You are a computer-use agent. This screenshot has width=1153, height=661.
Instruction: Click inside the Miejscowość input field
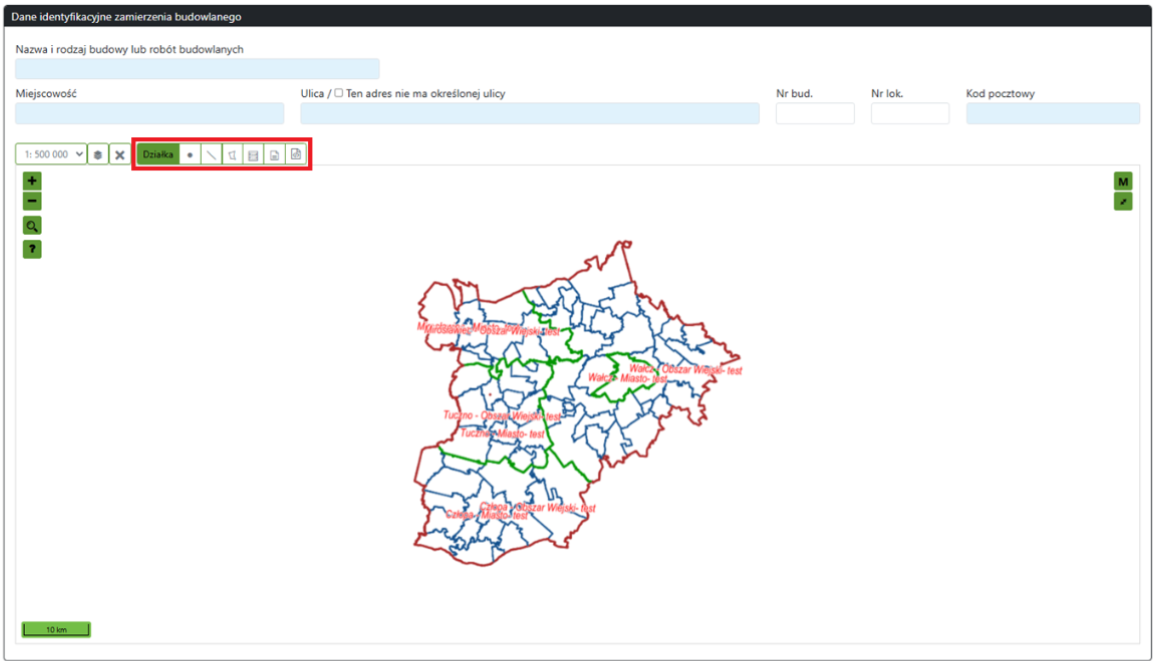tap(148, 113)
